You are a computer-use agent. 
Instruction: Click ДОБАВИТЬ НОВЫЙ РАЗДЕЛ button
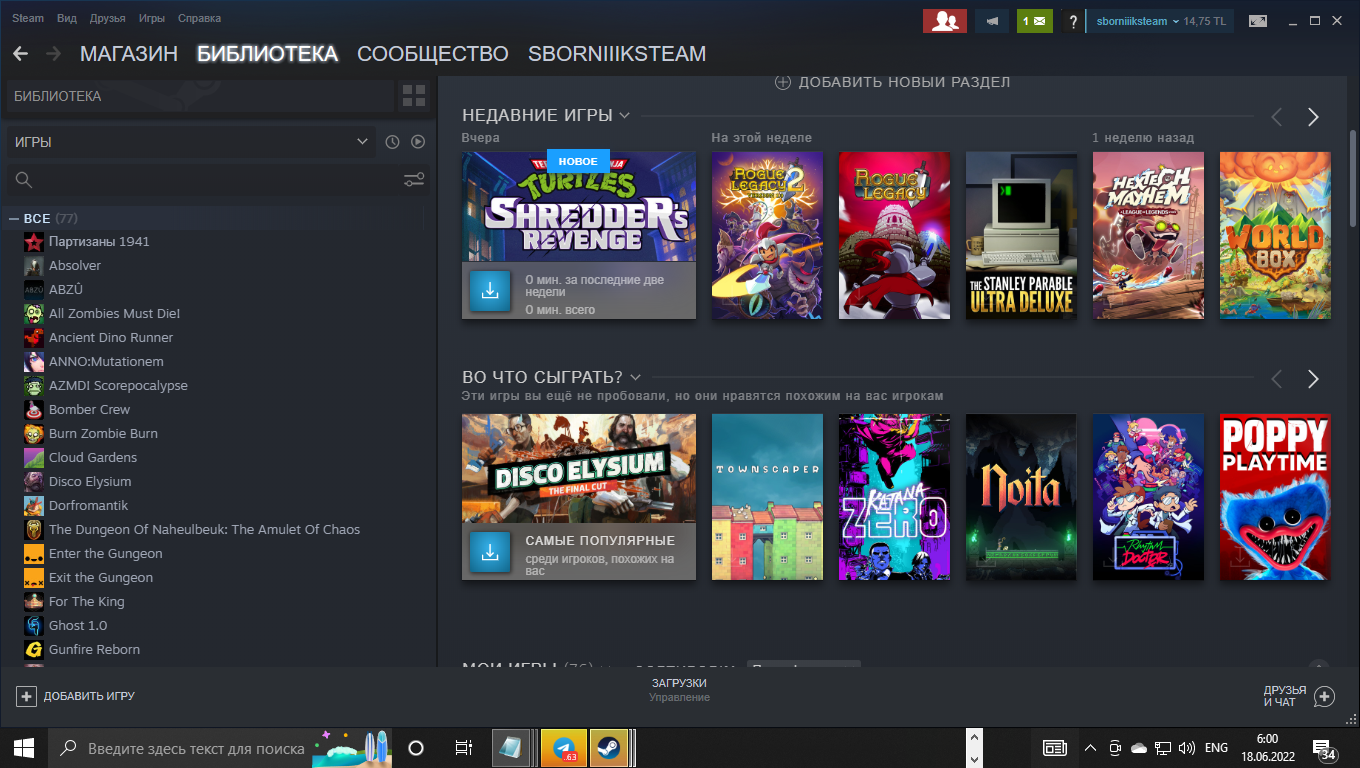(892, 82)
